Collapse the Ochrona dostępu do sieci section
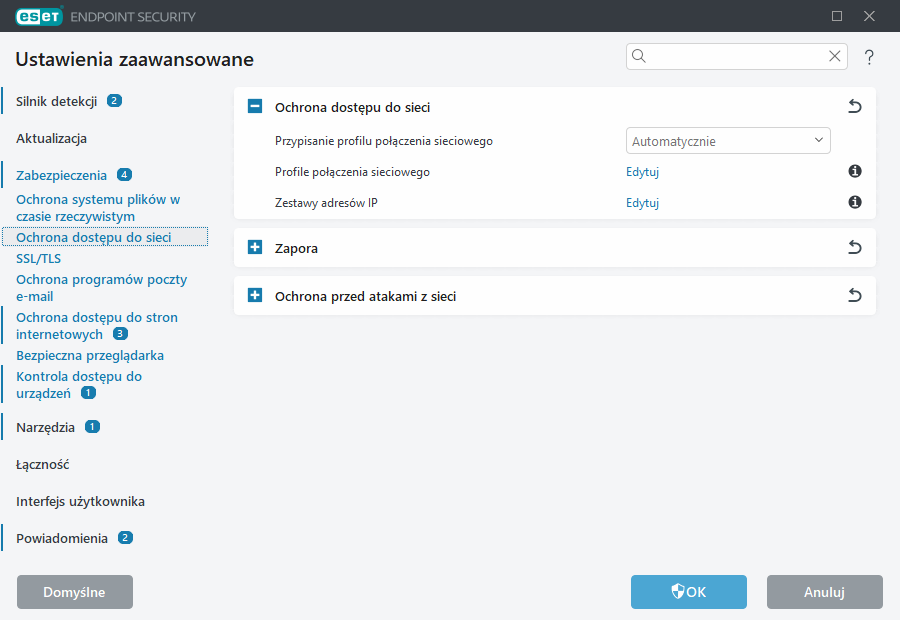This screenshot has height=620, width=900. point(255,107)
